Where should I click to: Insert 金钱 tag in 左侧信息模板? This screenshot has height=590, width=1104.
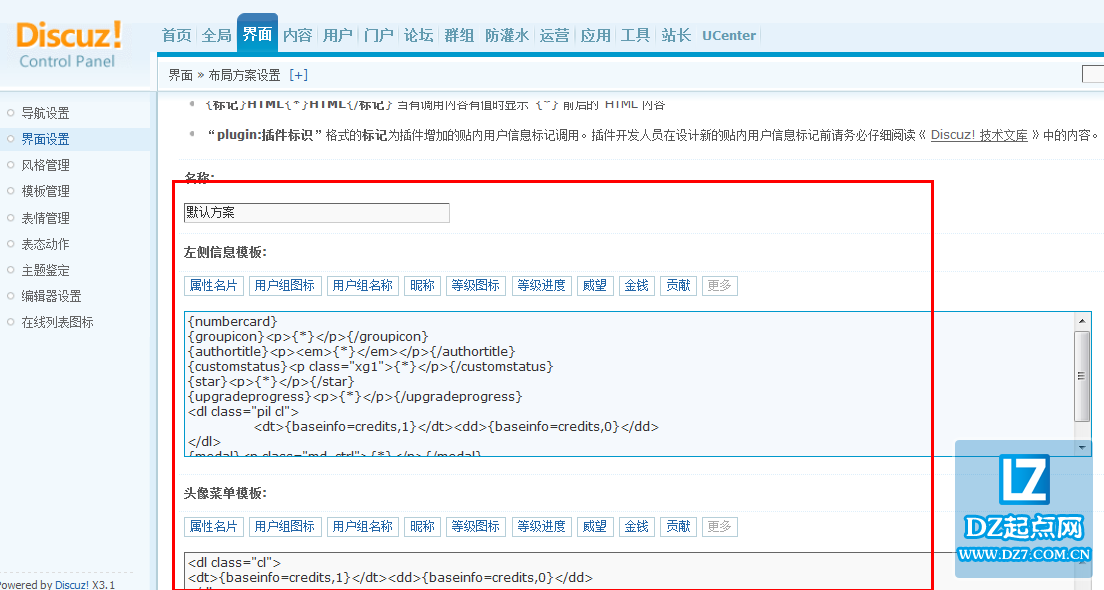(x=636, y=285)
